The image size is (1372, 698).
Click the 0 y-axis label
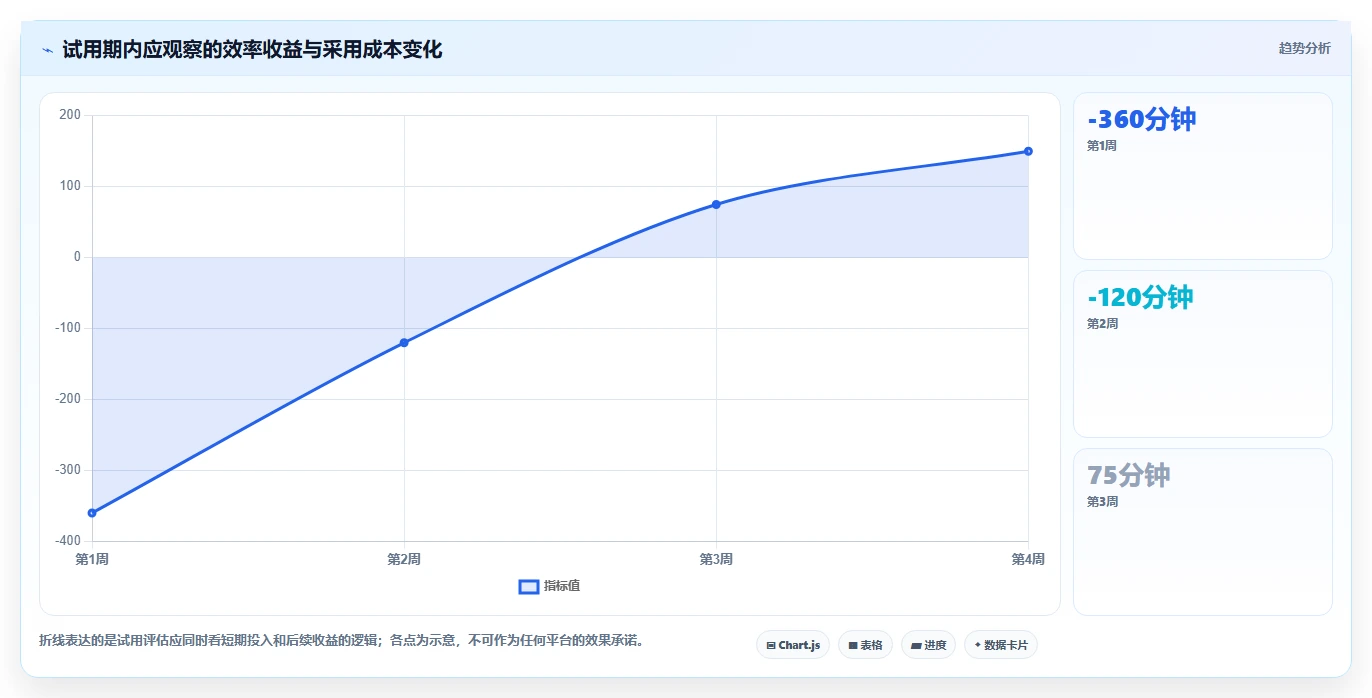(77, 257)
